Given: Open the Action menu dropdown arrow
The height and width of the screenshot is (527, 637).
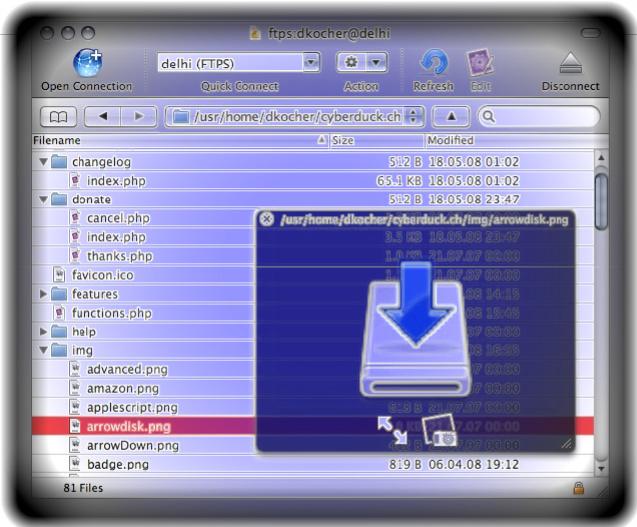Looking at the screenshot, I should pyautogui.click(x=376, y=62).
